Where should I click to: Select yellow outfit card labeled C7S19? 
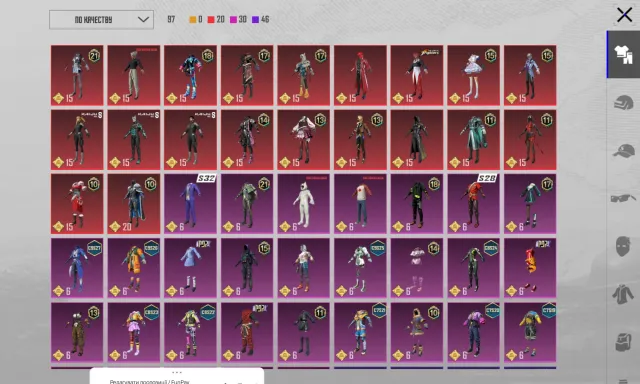pos(530,333)
